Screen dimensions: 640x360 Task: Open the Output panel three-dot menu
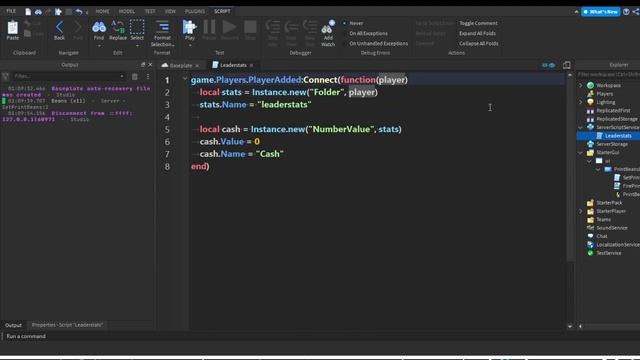point(148,76)
